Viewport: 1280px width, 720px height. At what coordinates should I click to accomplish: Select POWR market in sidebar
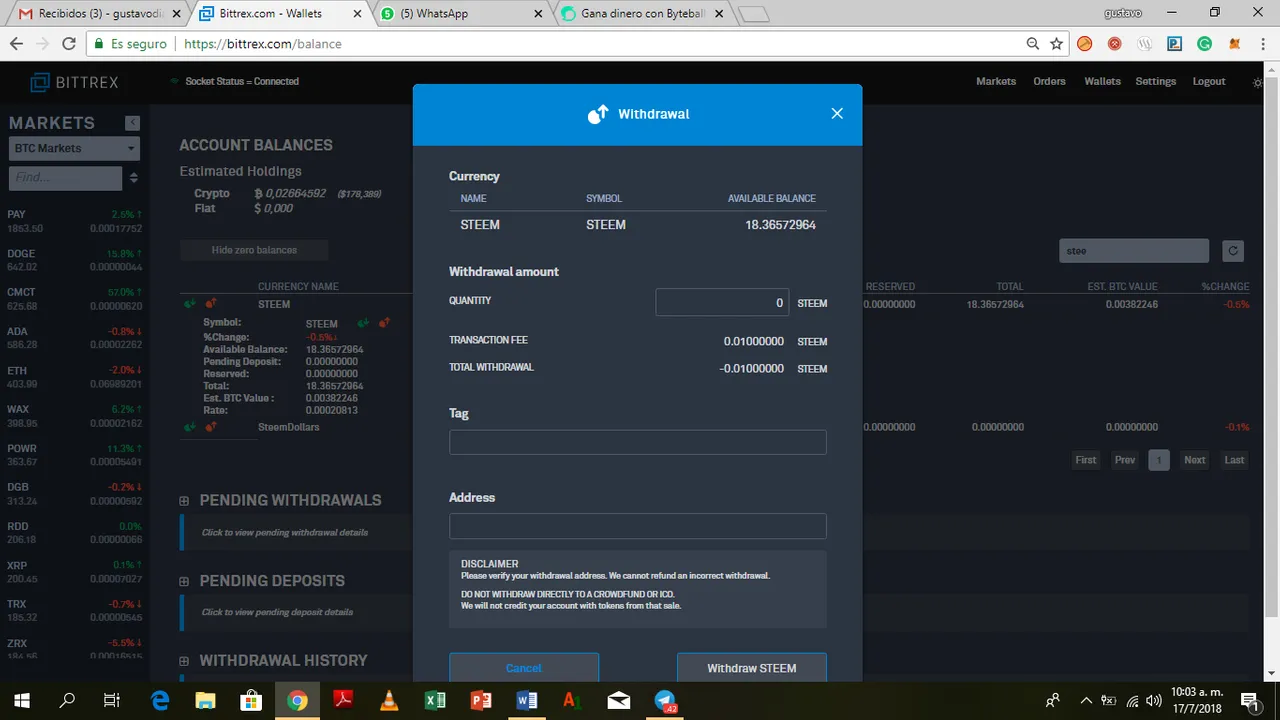point(74,455)
